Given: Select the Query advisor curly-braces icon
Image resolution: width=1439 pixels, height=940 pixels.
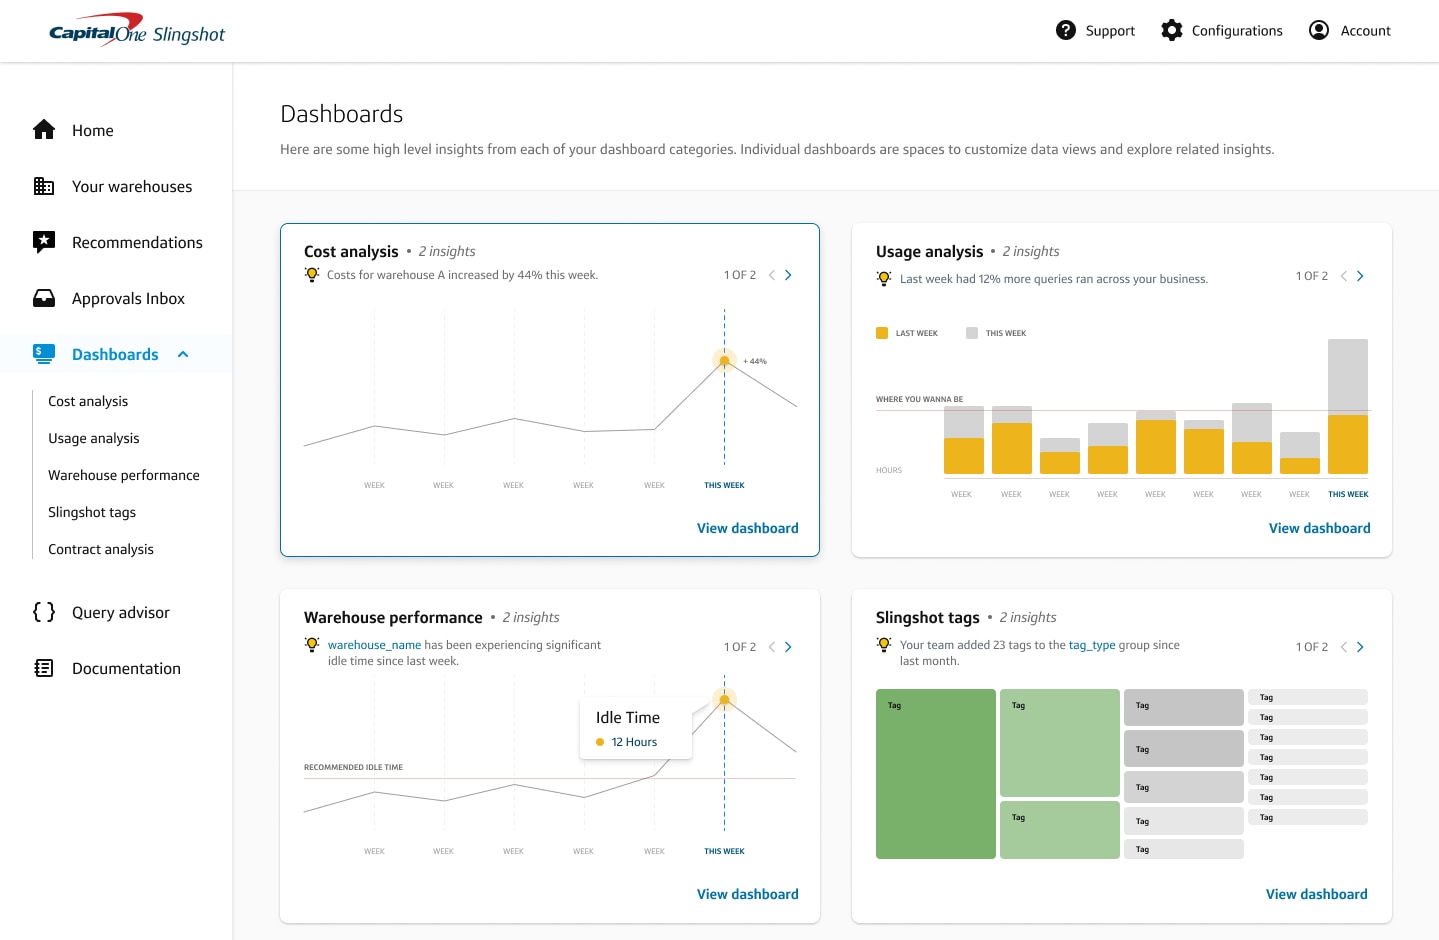Looking at the screenshot, I should point(44,611).
